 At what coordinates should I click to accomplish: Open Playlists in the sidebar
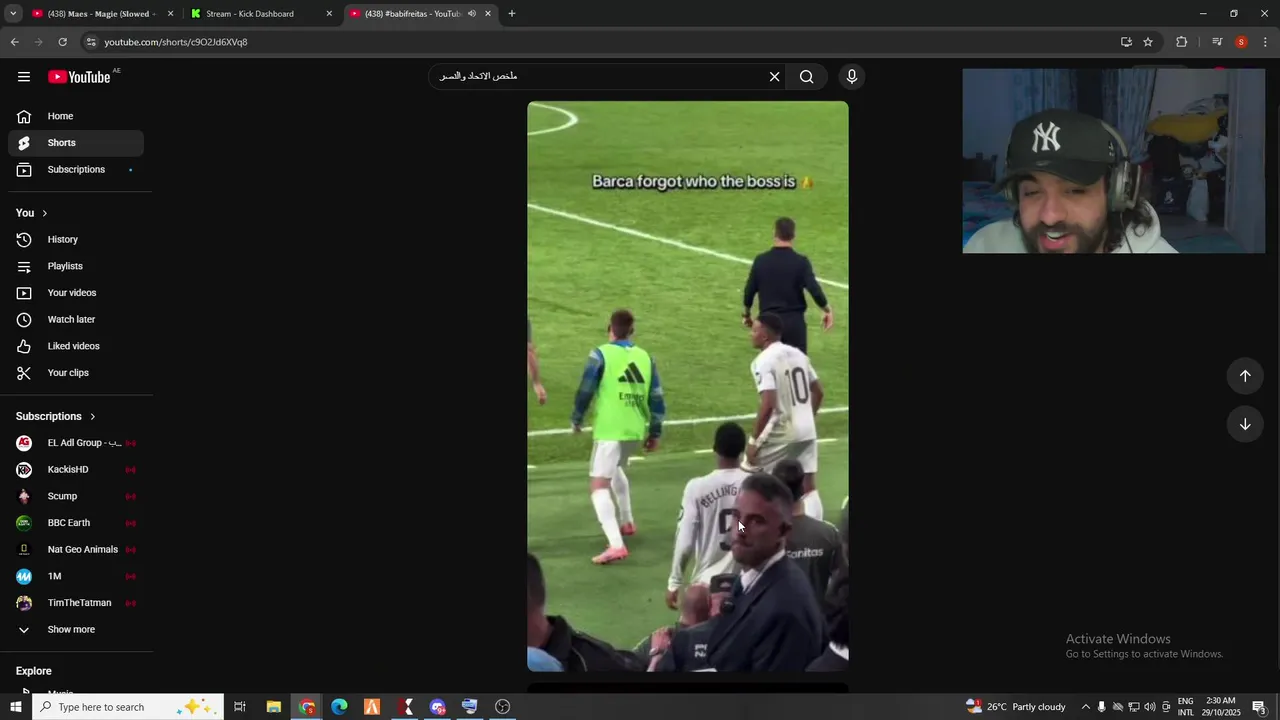pyautogui.click(x=76, y=266)
